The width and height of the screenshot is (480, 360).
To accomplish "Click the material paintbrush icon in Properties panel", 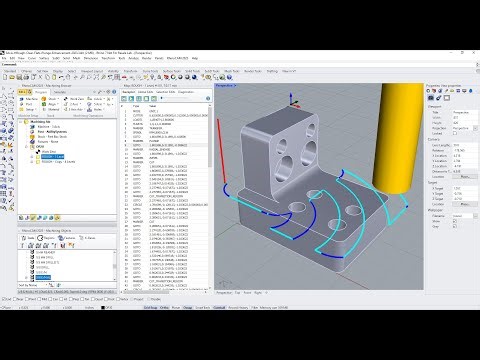I will [439, 98].
